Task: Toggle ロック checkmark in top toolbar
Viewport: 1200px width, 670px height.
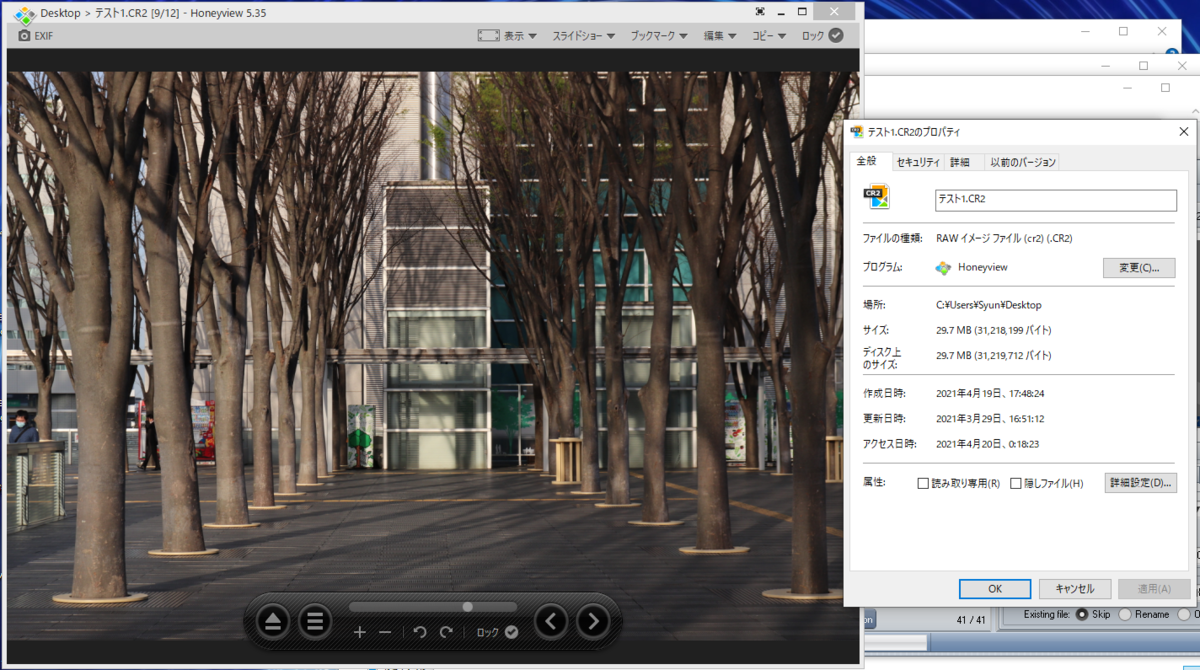Action: (x=836, y=35)
